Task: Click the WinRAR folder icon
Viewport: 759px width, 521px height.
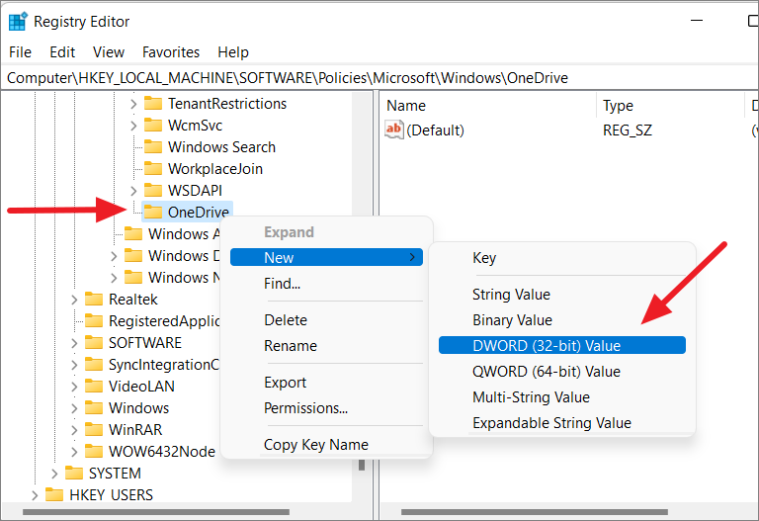Action: (x=94, y=429)
